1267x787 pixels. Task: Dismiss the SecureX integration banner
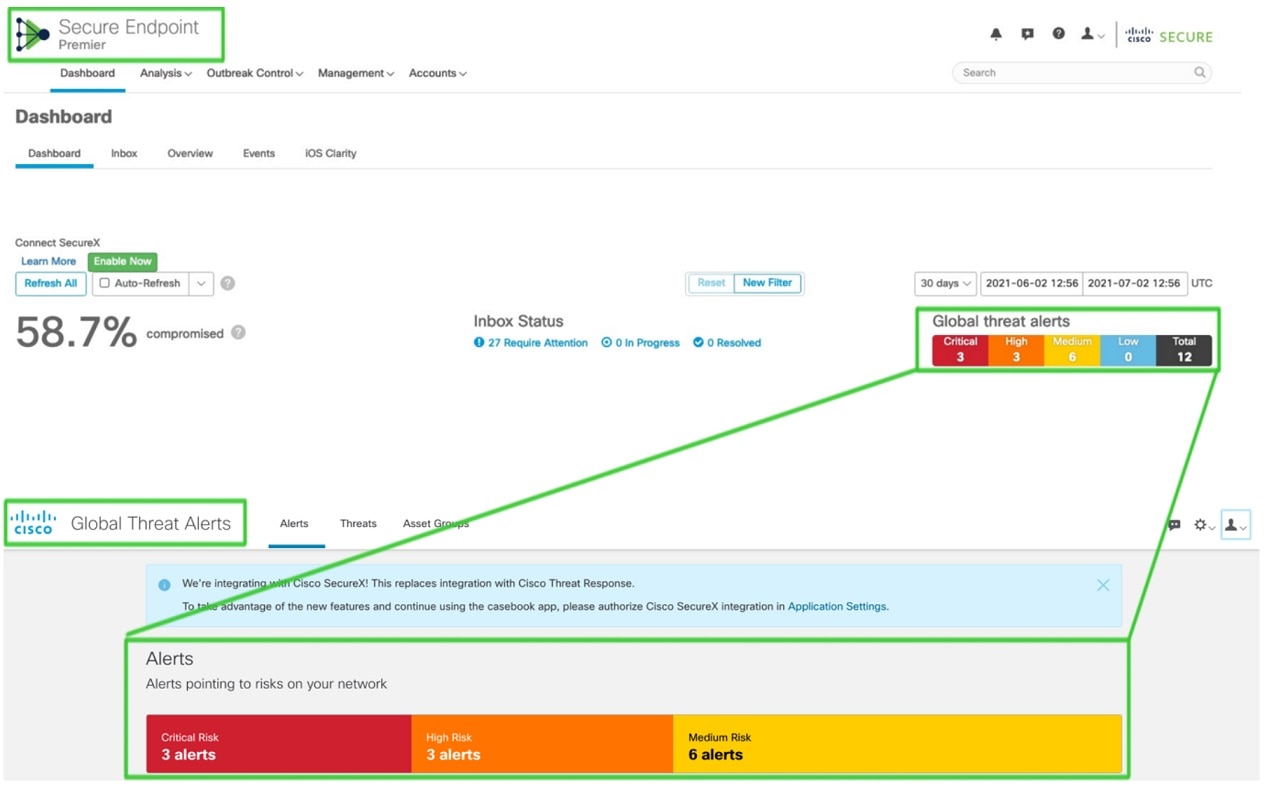(x=1103, y=585)
